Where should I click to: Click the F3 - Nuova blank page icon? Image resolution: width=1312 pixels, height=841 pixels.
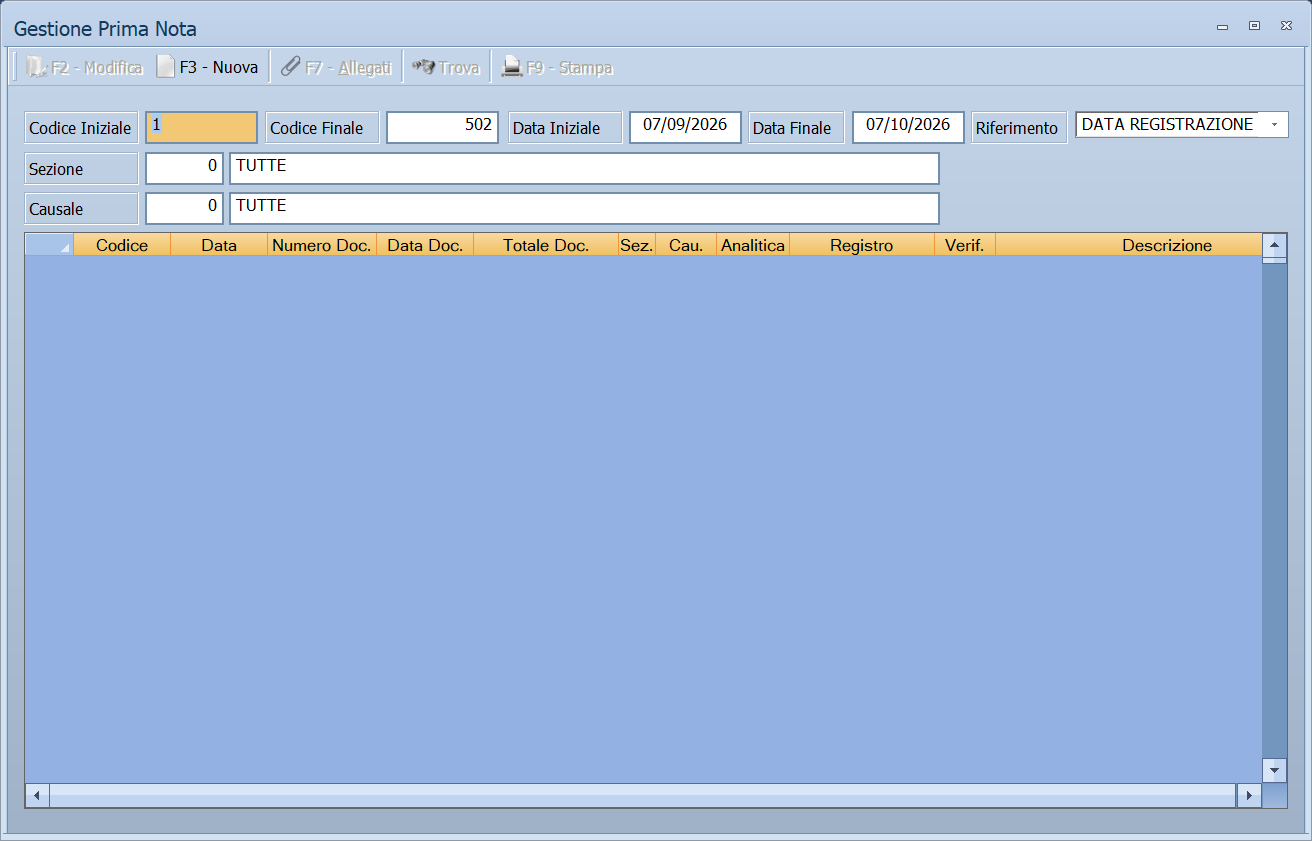[x=166, y=67]
